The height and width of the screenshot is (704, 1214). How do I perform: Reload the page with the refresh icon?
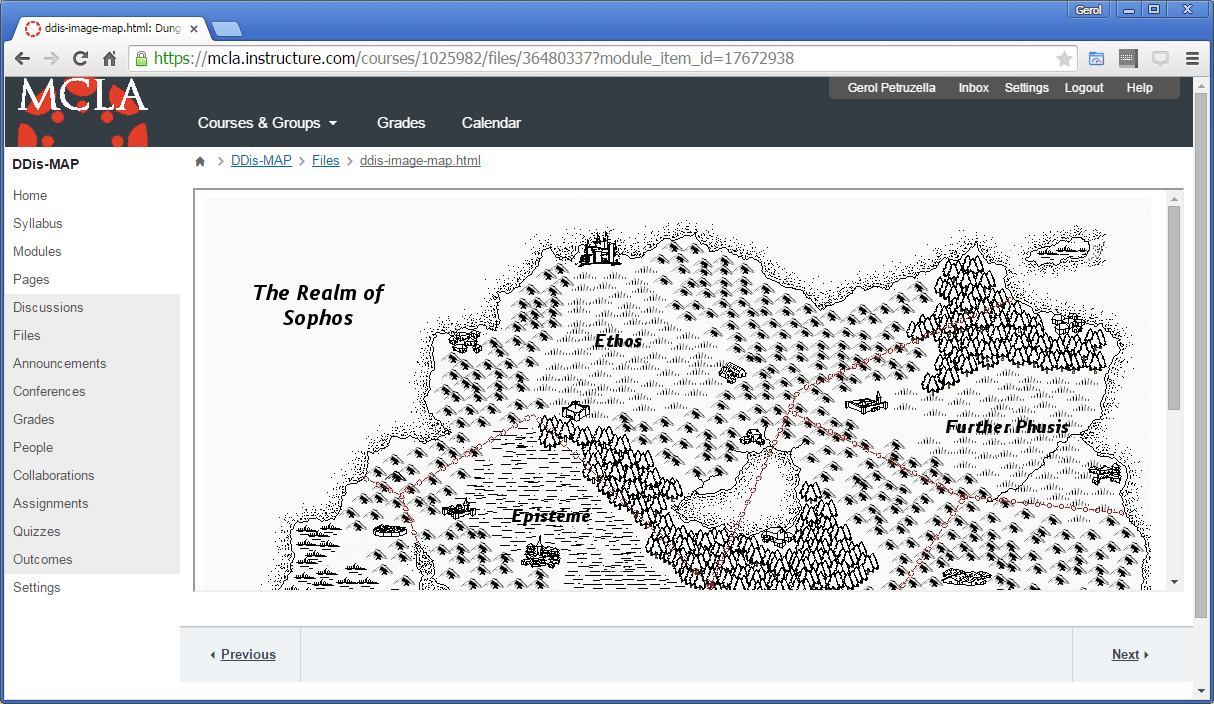(x=80, y=58)
